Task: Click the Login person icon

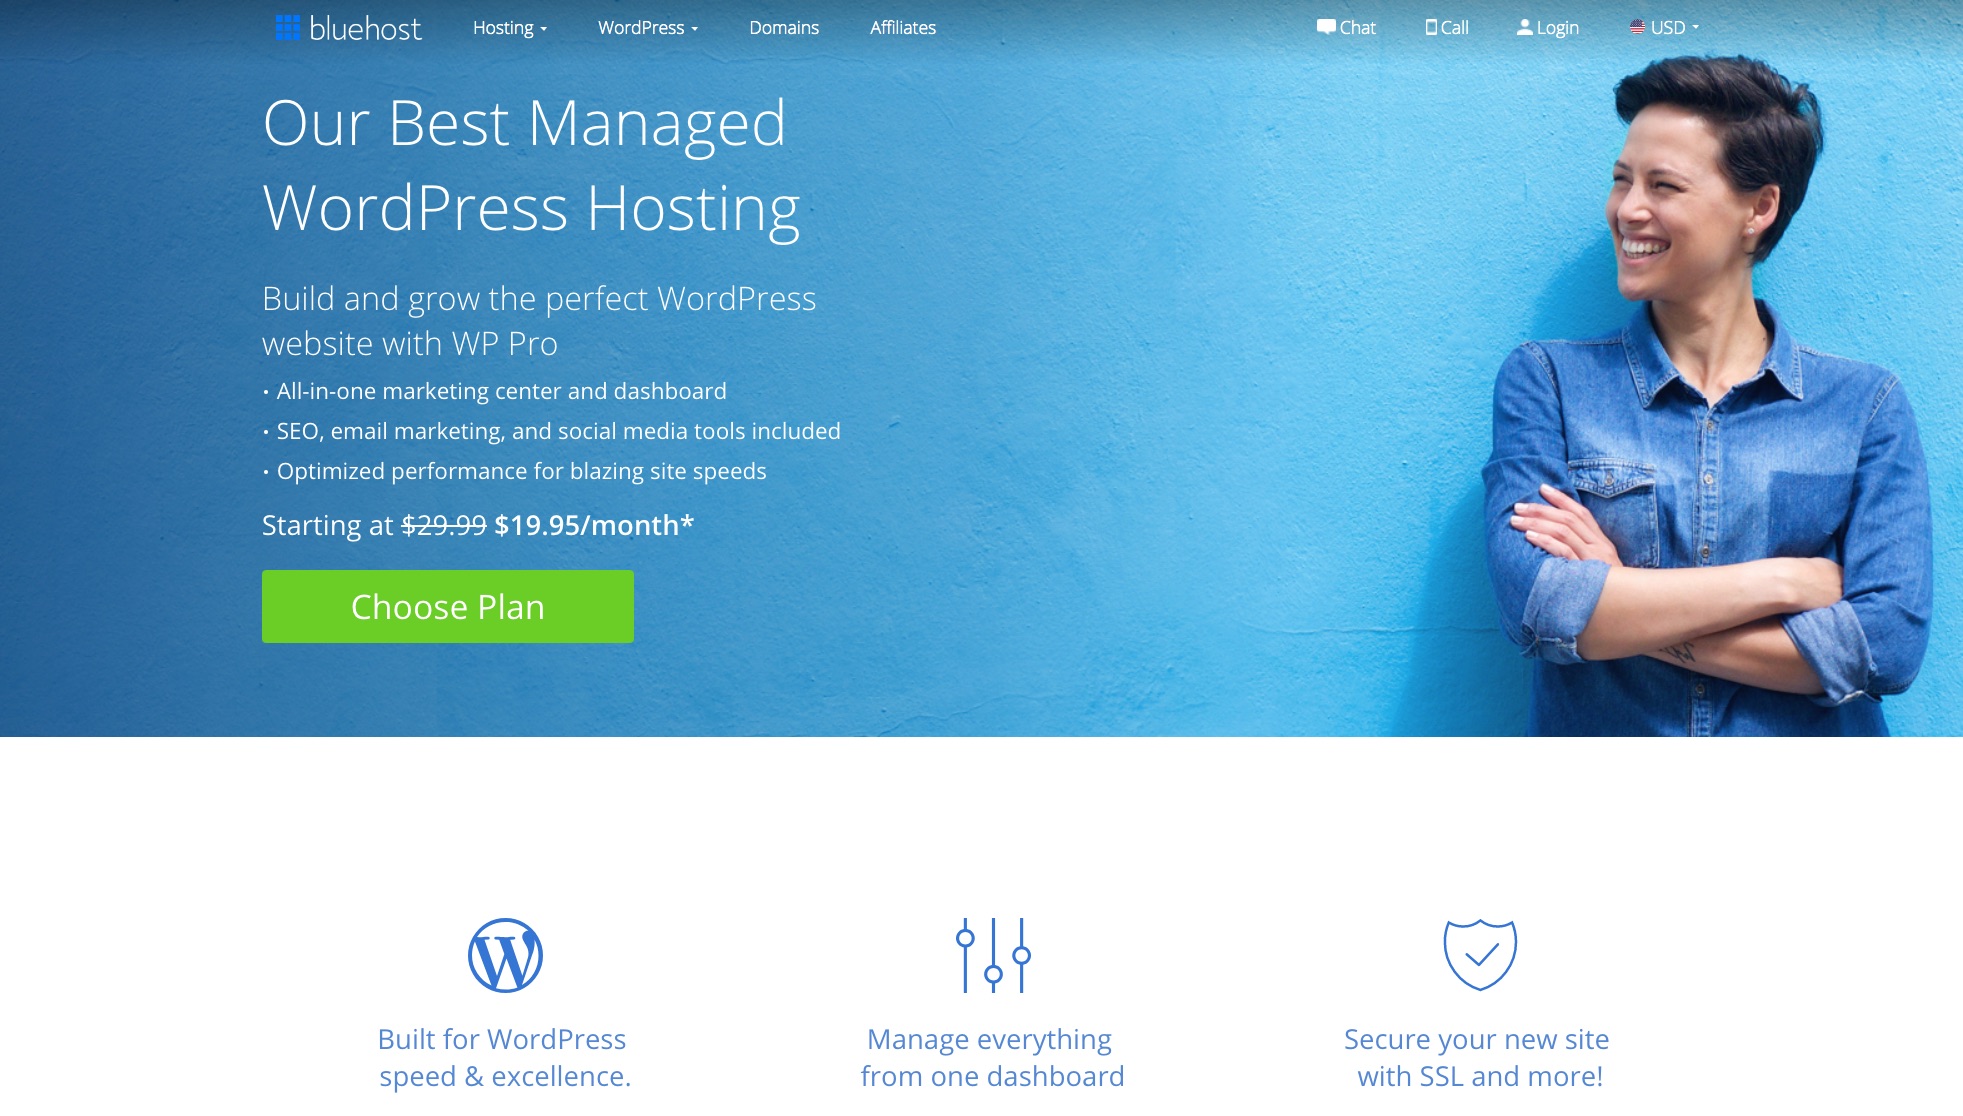Action: 1524,27
